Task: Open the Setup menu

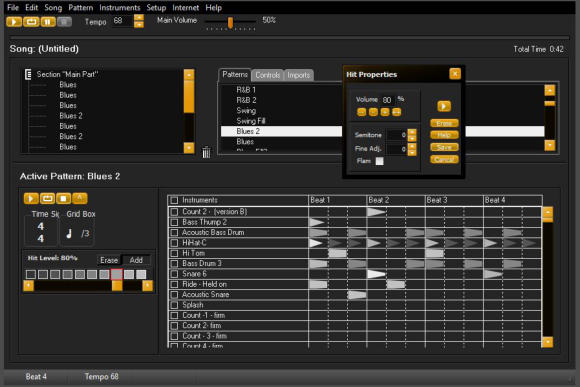Action: click(x=156, y=7)
